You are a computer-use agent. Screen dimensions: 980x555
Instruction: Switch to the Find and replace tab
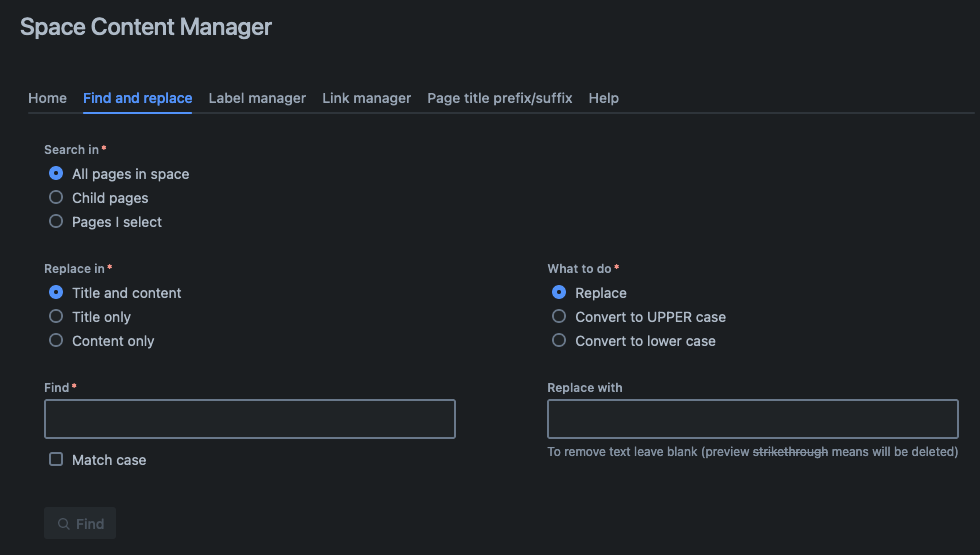pos(137,98)
